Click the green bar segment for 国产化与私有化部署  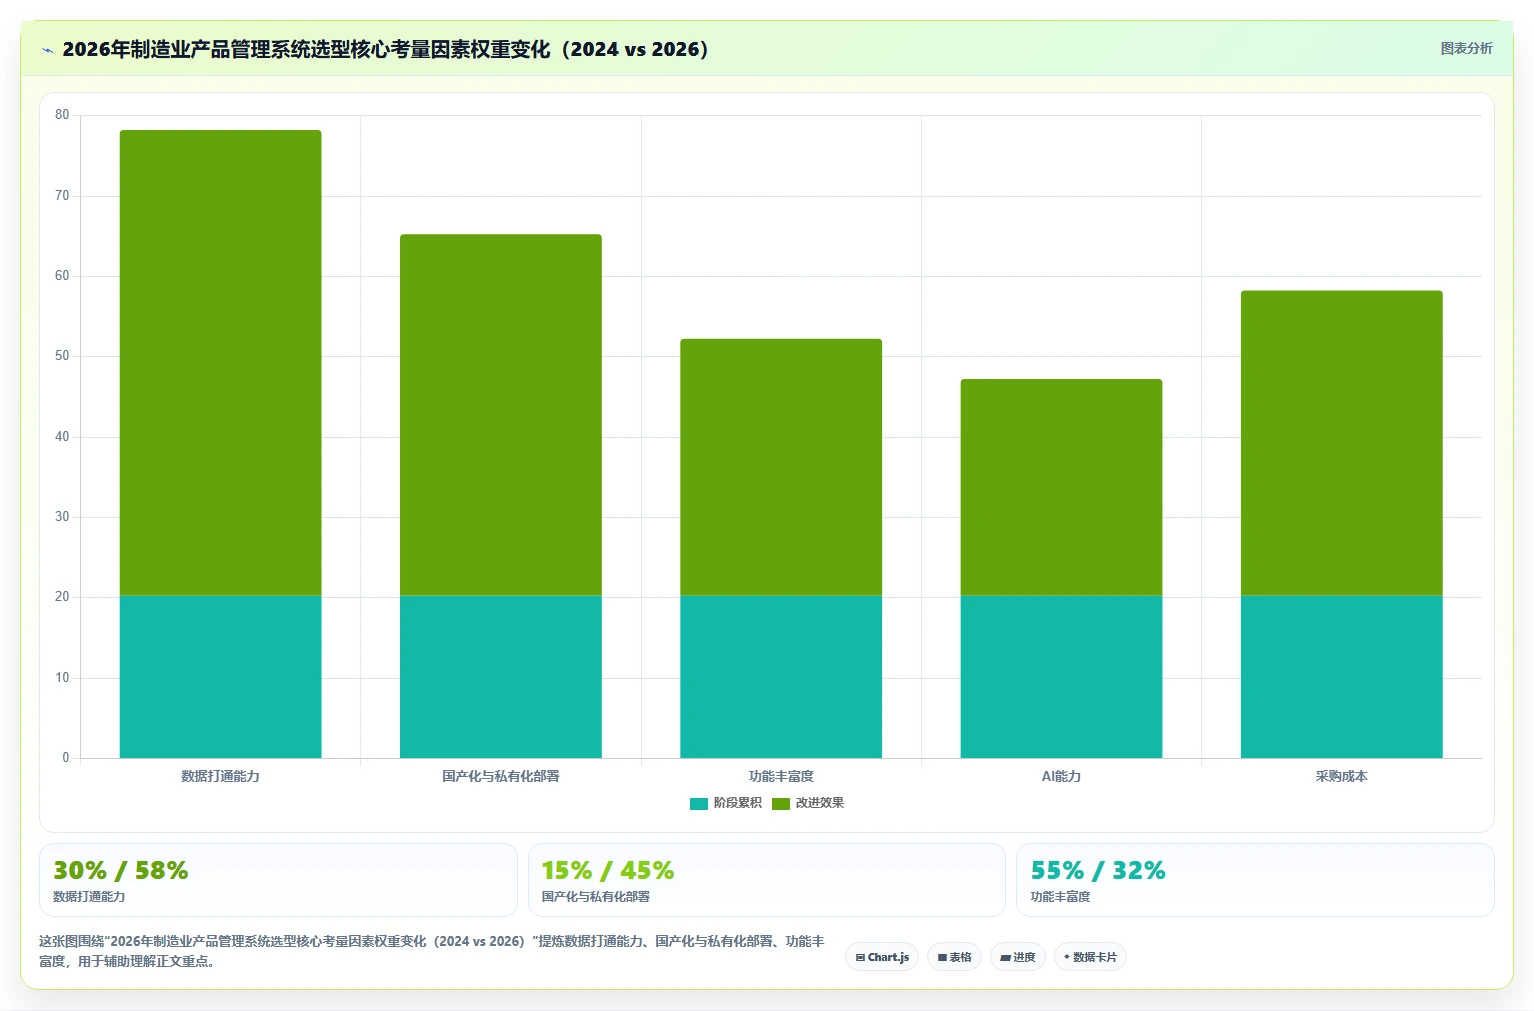(501, 416)
